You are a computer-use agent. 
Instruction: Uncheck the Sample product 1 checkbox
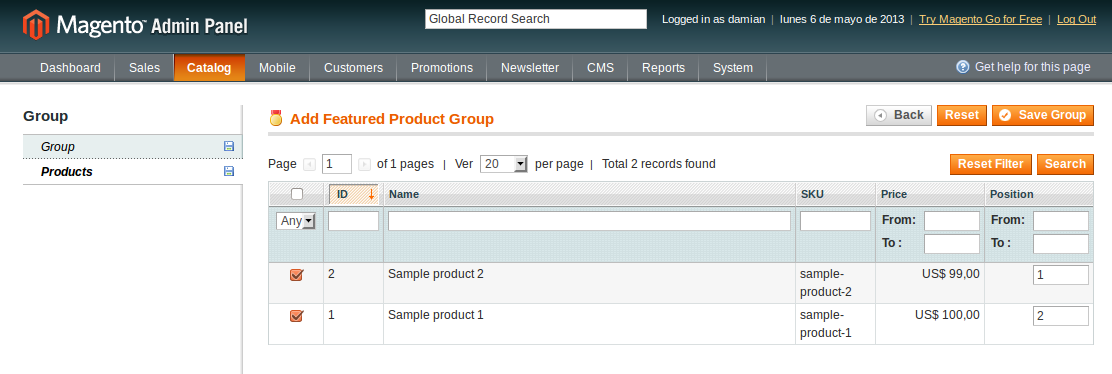point(296,317)
